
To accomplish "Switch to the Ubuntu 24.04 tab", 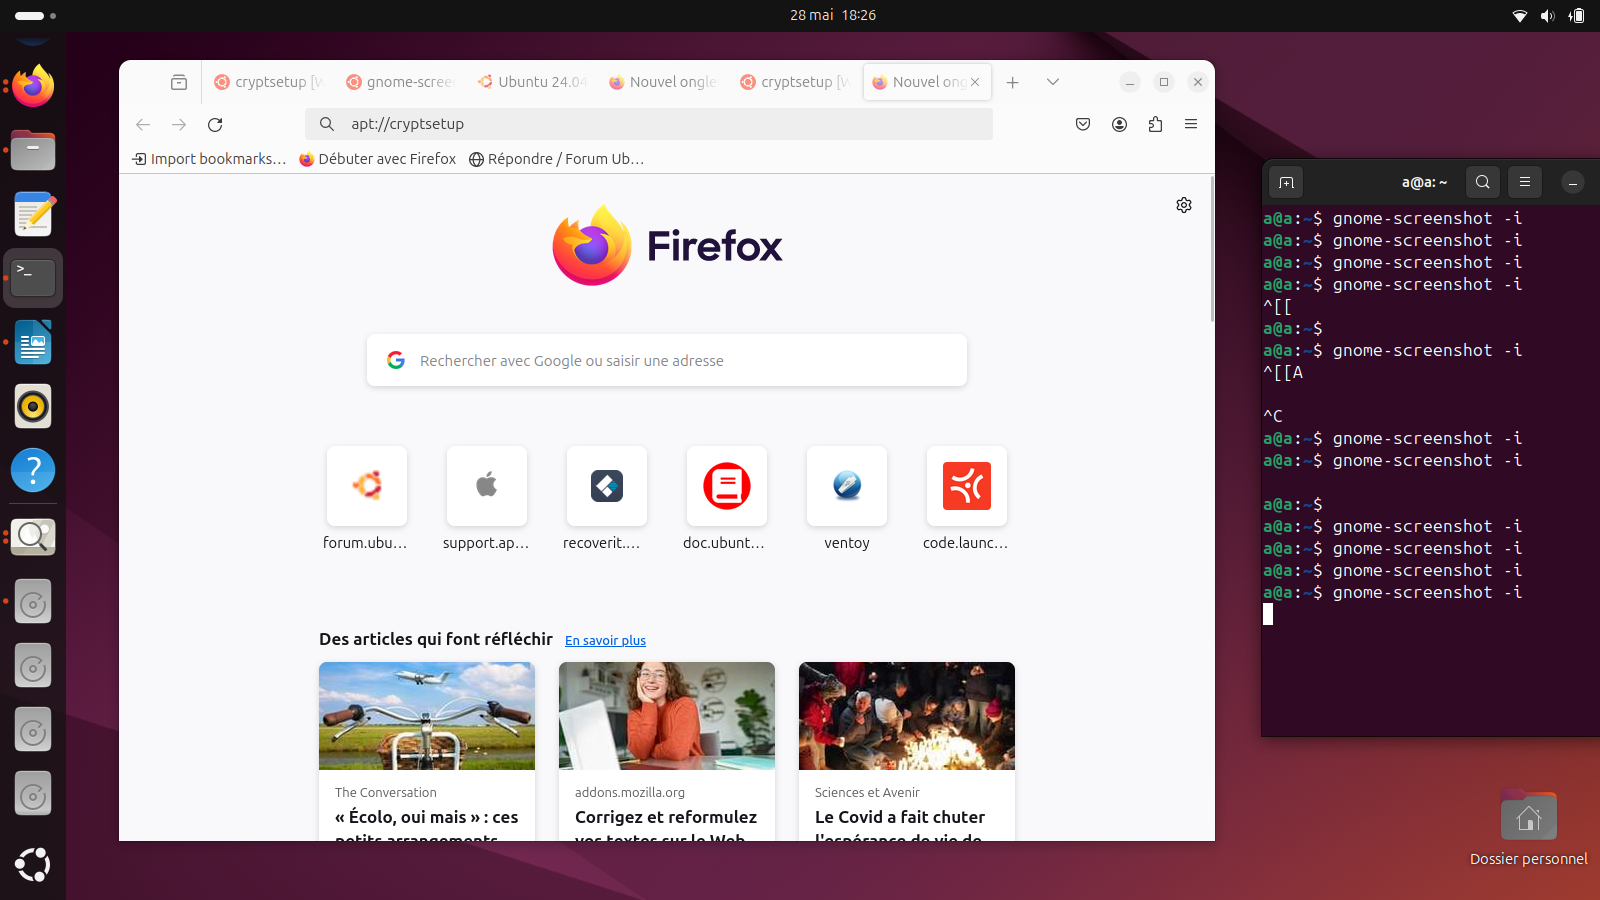I will (x=532, y=82).
